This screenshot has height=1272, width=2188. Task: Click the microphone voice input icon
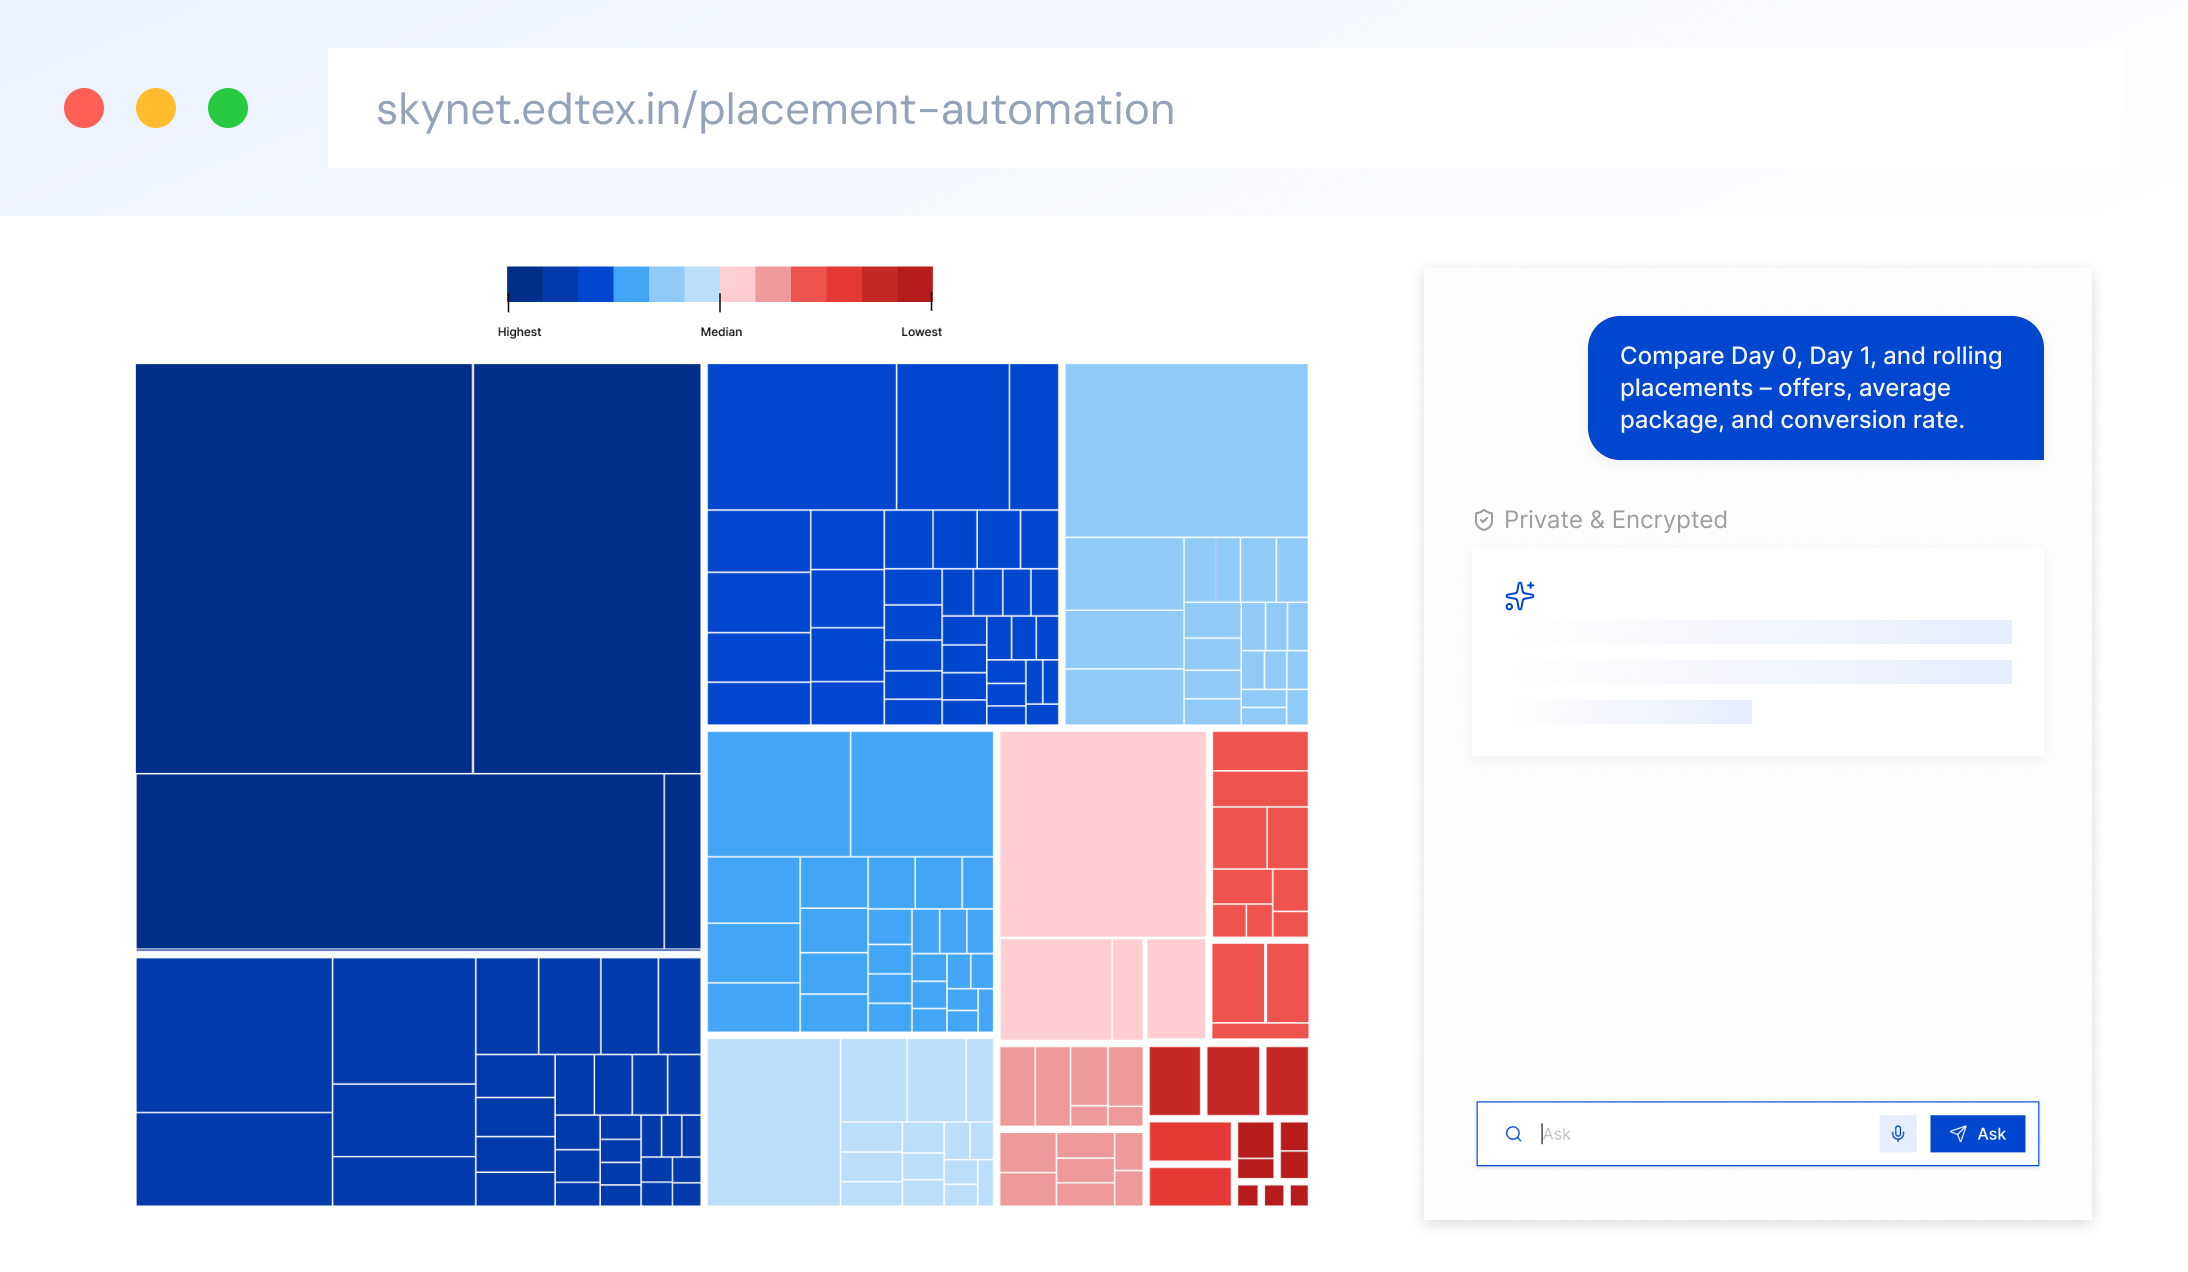tap(1897, 1133)
